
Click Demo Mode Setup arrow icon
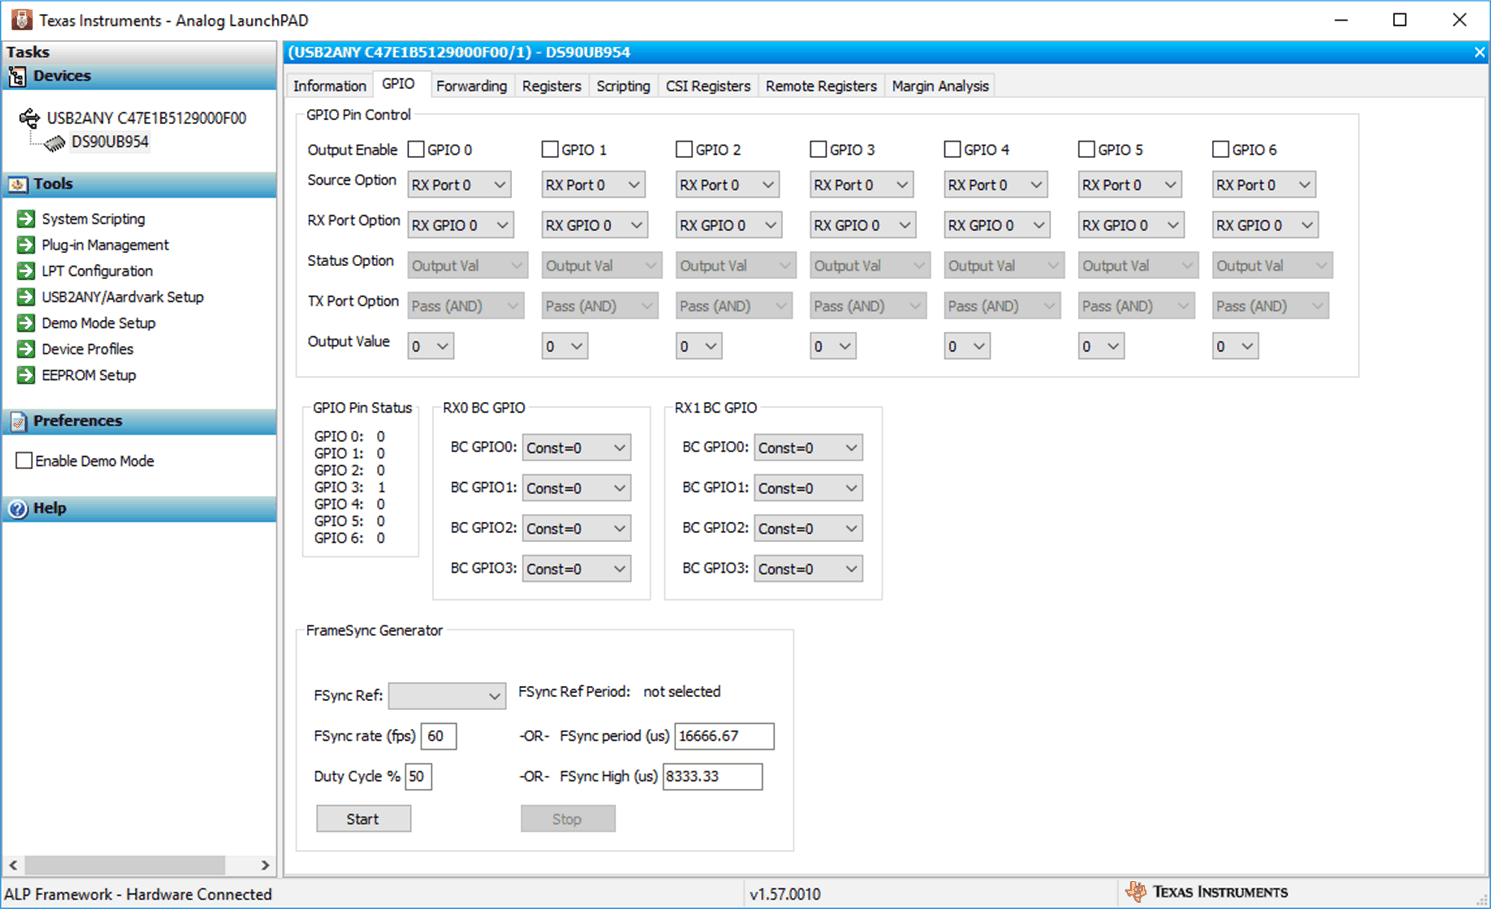pyautogui.click(x=26, y=323)
